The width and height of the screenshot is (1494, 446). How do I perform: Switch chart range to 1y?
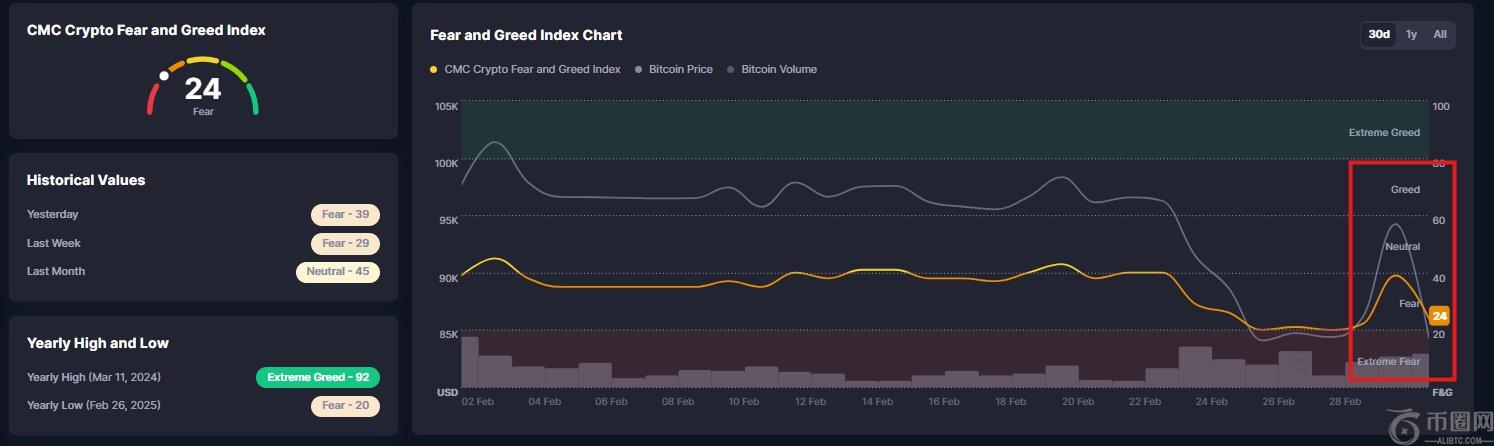(x=1411, y=35)
